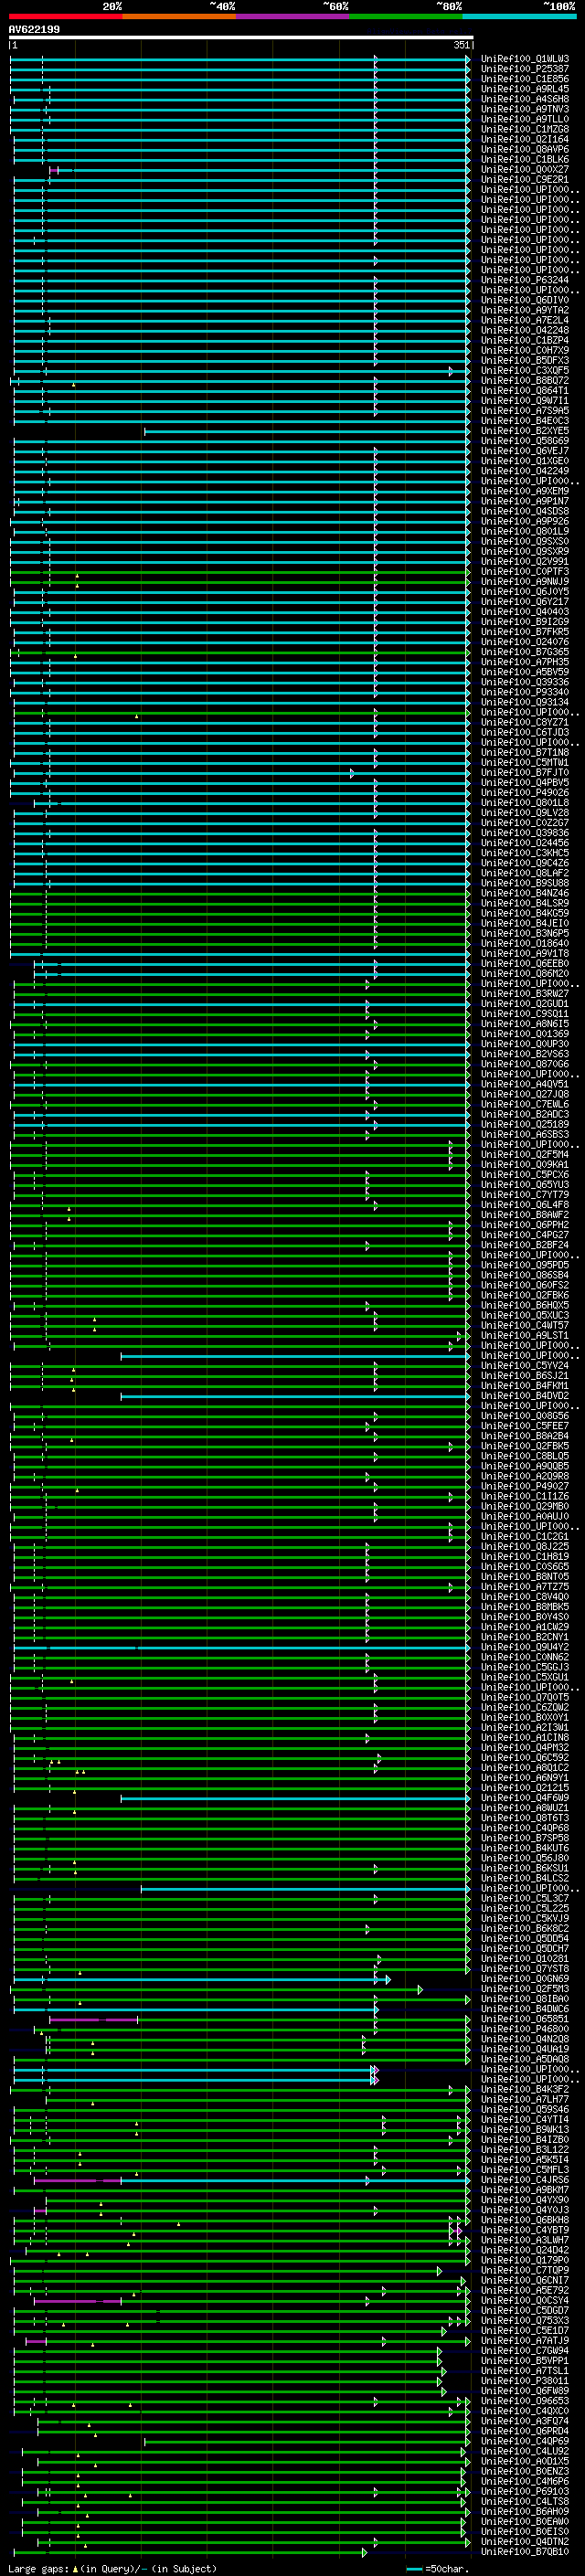Image resolution: width=585 pixels, height=2576 pixels.
Task: Click the yellow large gaps legend triangle
Action: click(x=74, y=2568)
